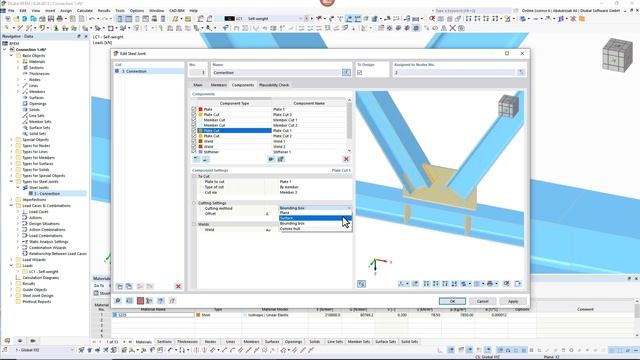640x360 pixels.
Task: Open the Plausibility Check tab
Action: coord(274,85)
